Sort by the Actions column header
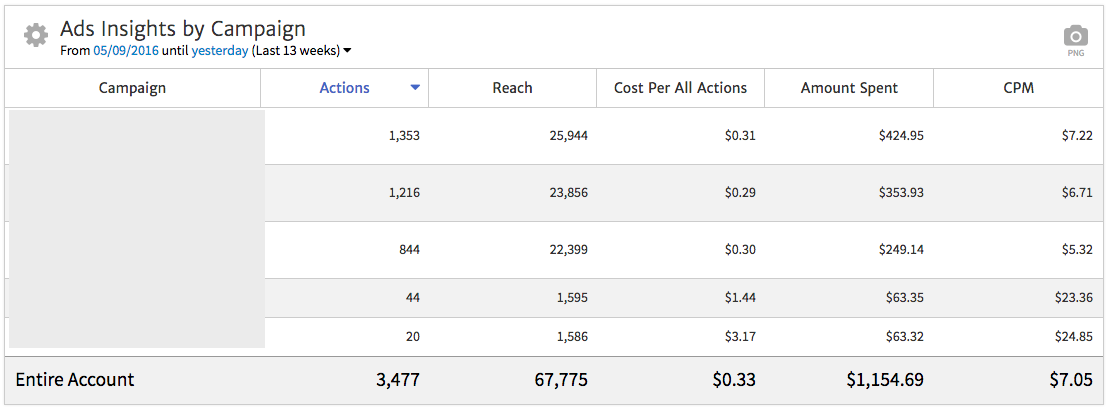Image resolution: width=1116 pixels, height=413 pixels. [344, 88]
